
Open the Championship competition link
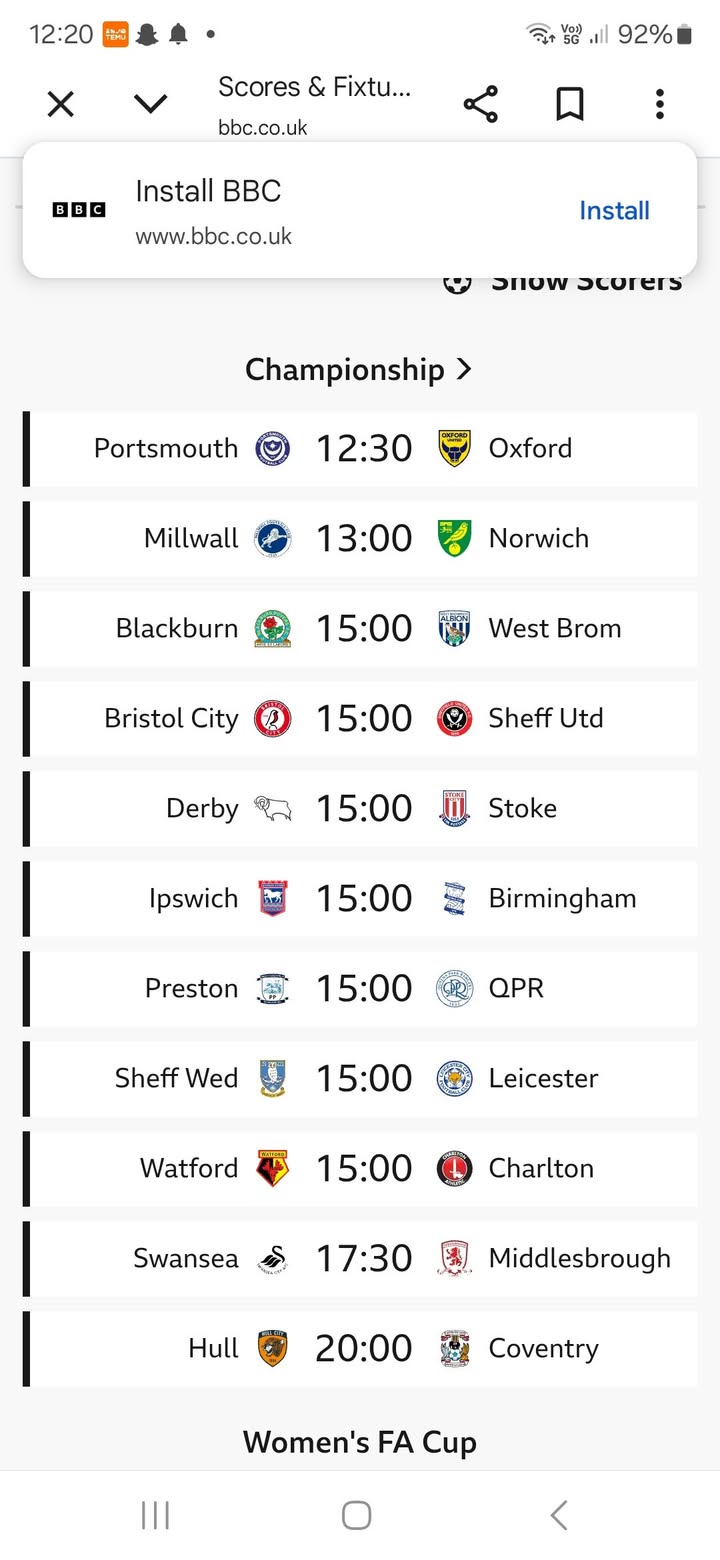coord(358,370)
